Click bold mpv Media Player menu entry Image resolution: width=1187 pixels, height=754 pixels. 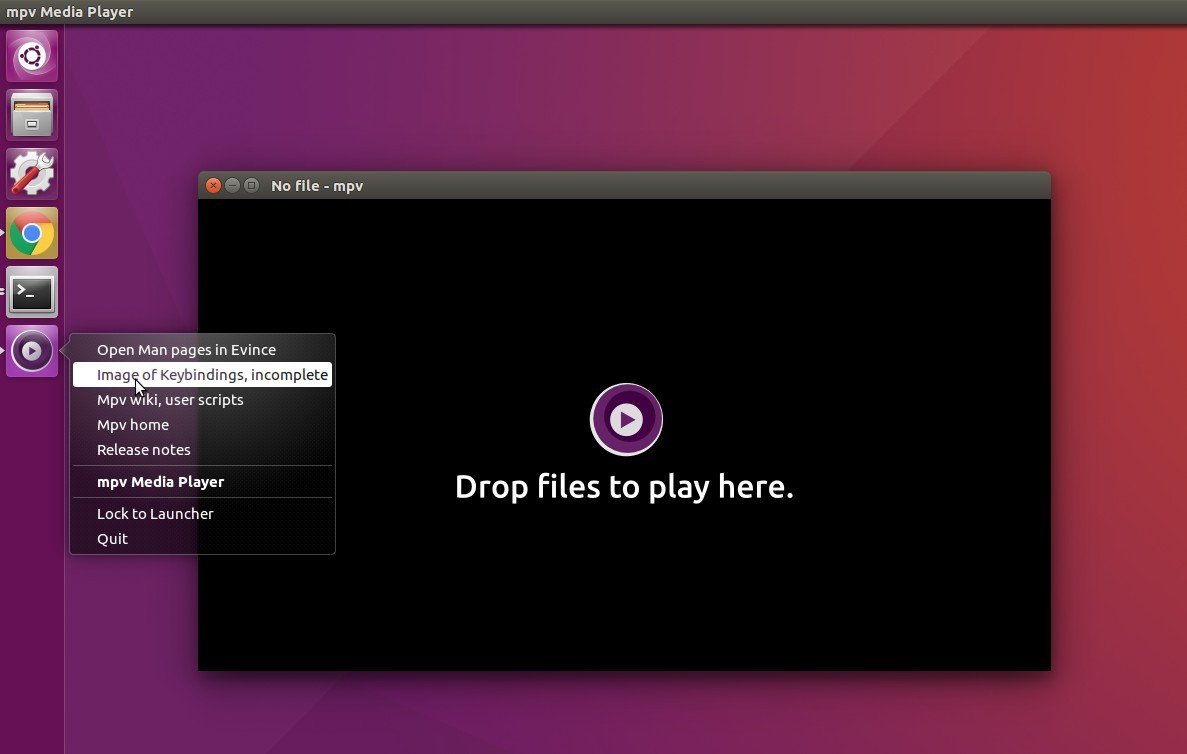point(202,481)
